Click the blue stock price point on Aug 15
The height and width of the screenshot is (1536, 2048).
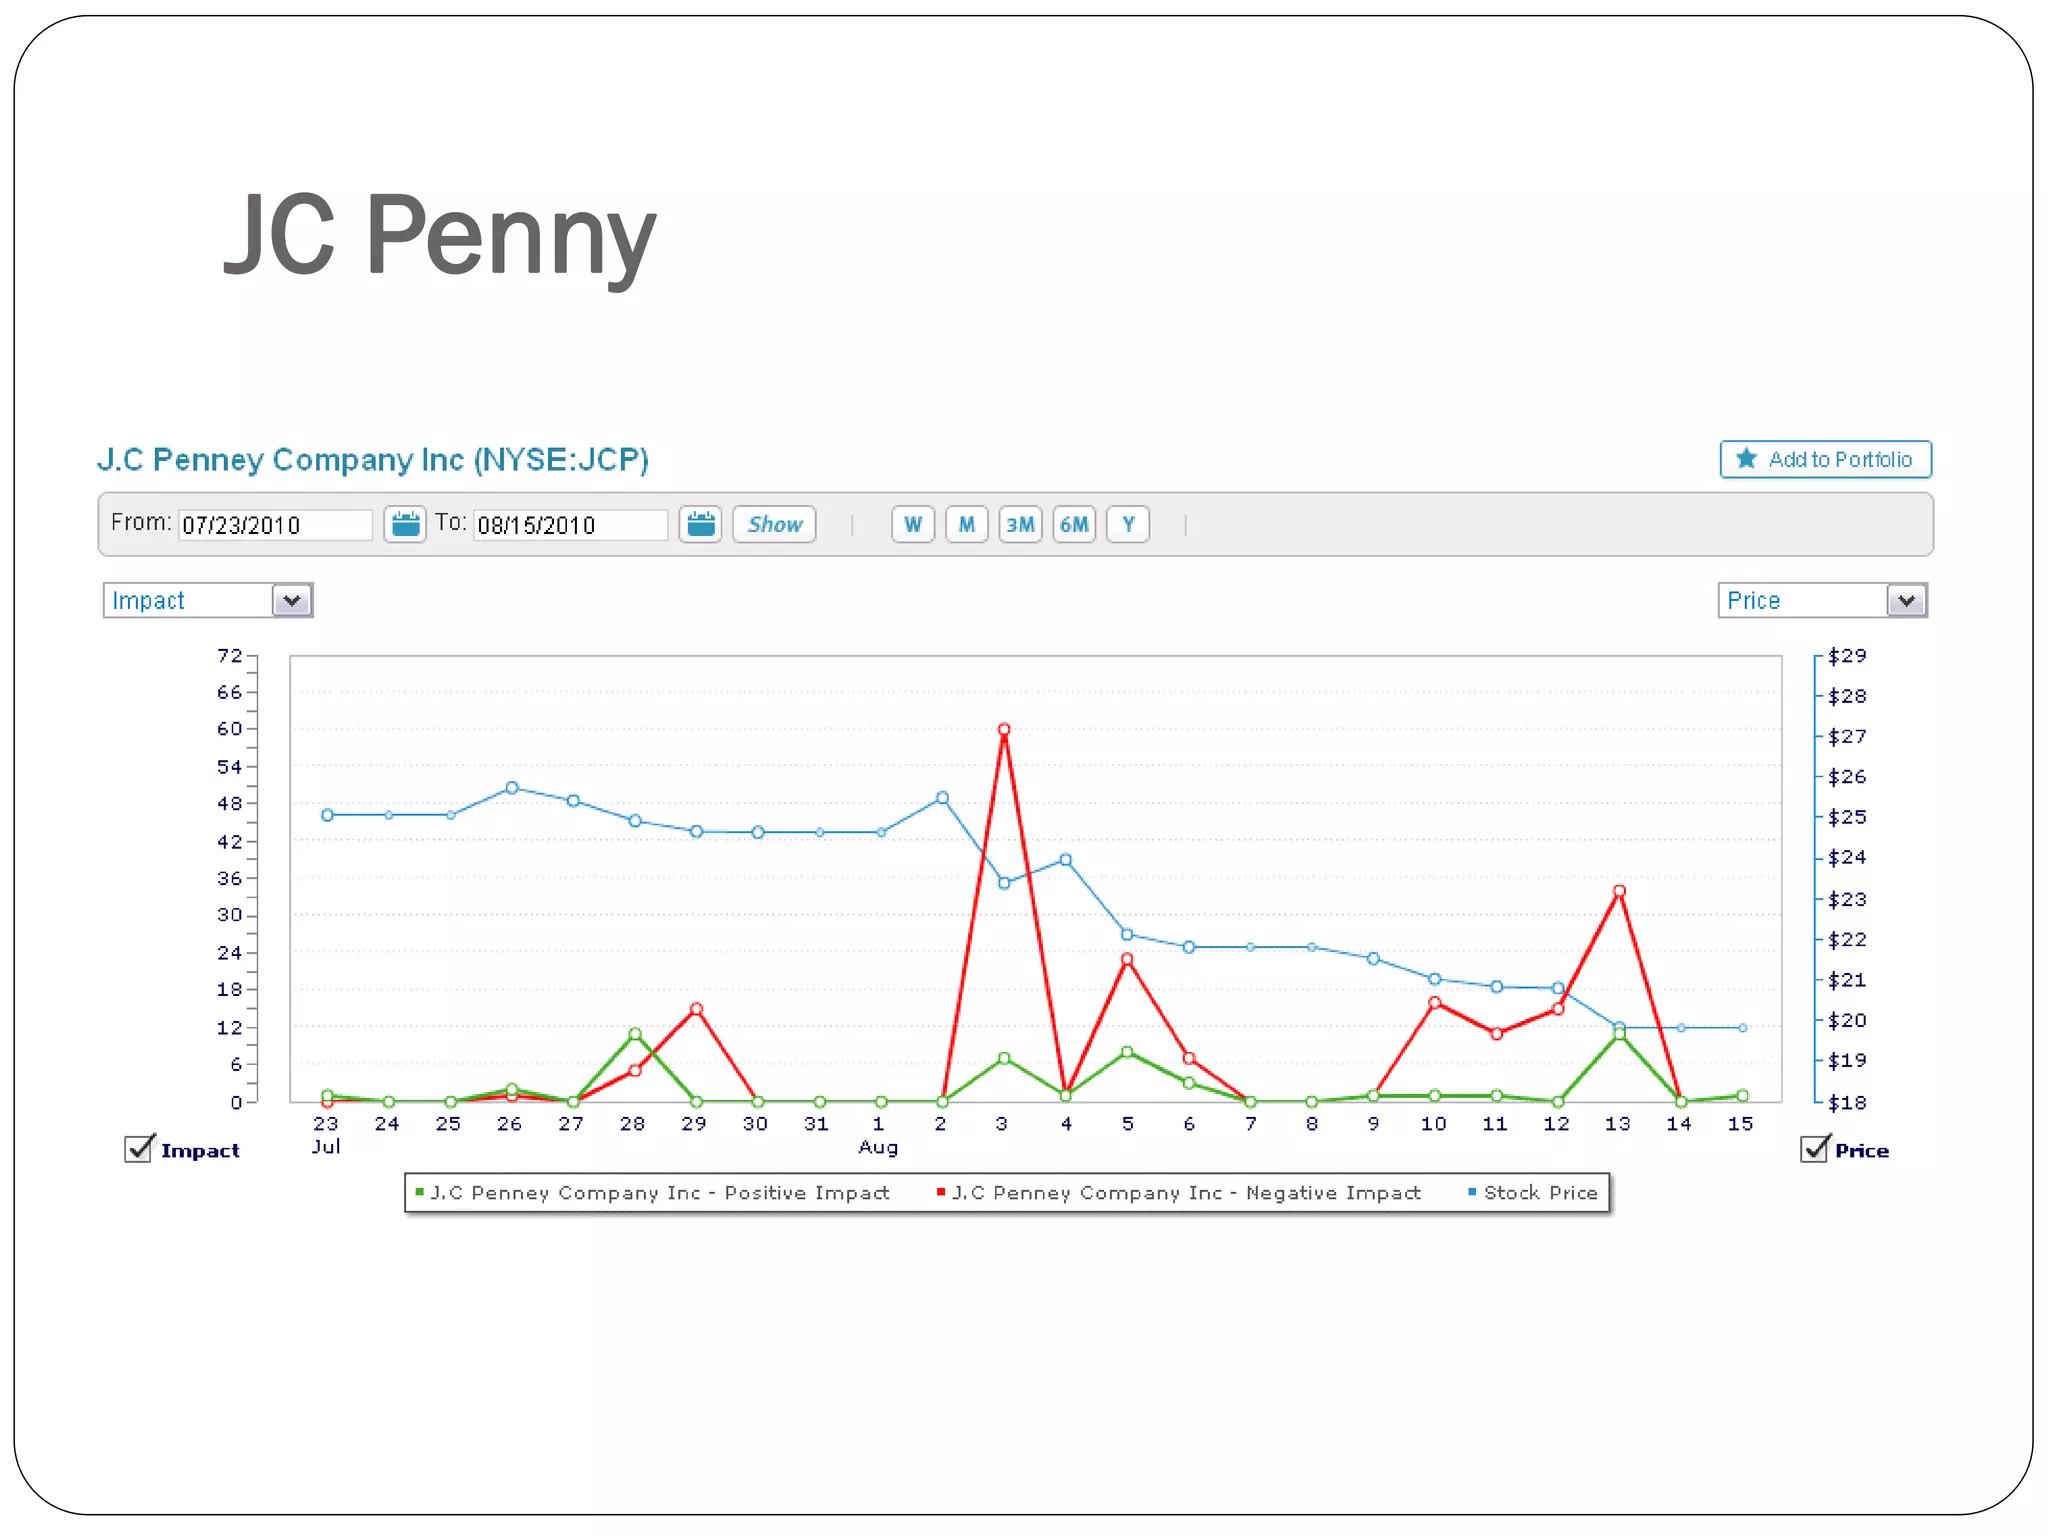[x=1742, y=1028]
